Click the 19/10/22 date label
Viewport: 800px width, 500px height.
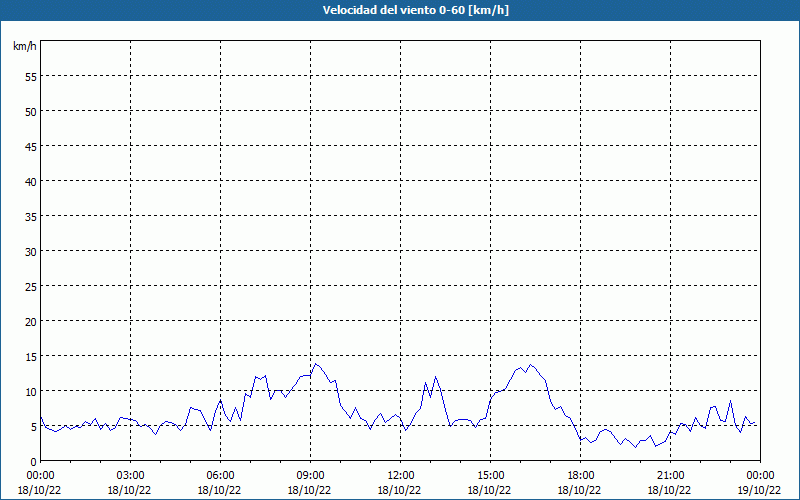(x=759, y=490)
